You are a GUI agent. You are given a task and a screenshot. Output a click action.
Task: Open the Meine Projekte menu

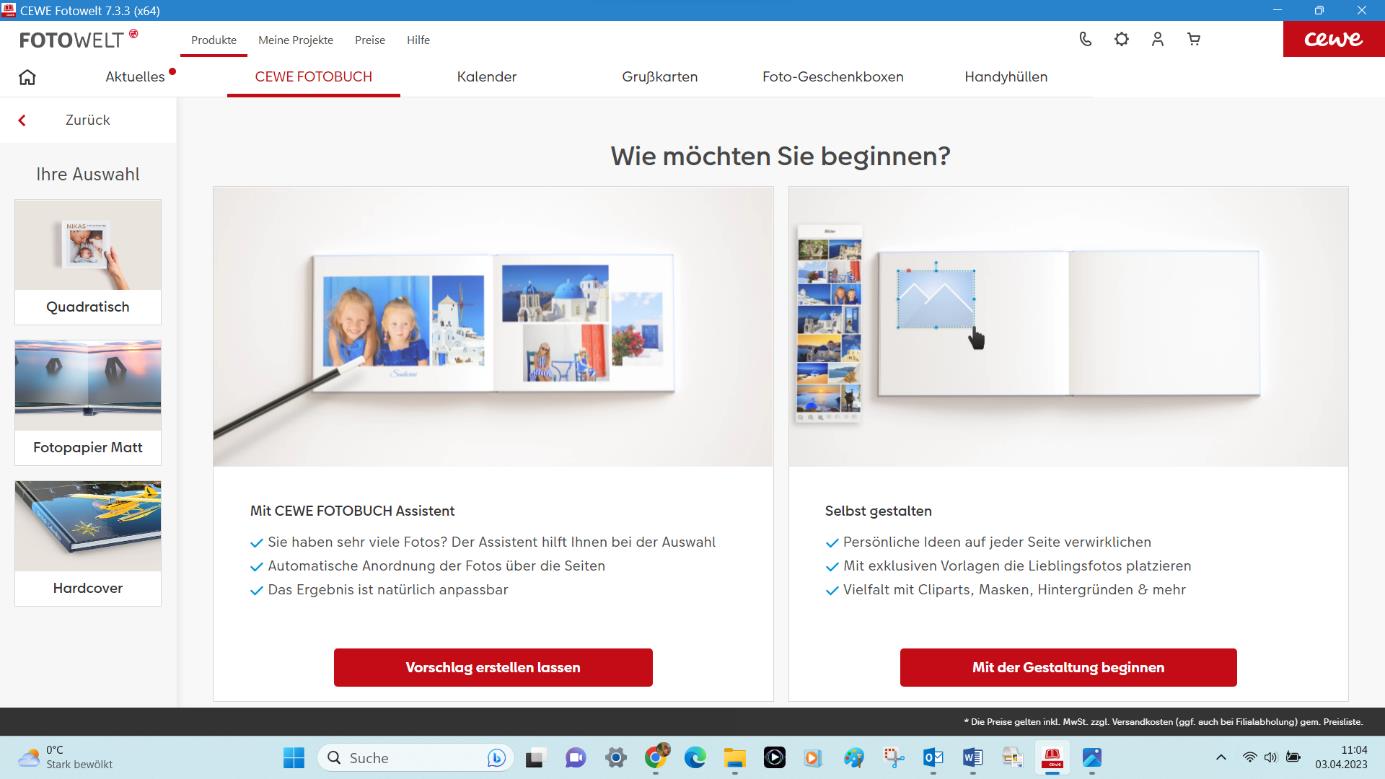[296, 40]
